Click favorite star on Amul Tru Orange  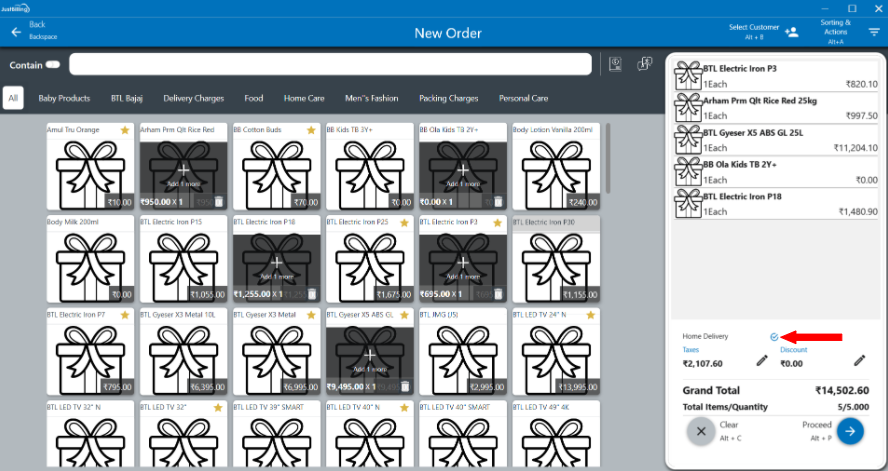(x=125, y=130)
